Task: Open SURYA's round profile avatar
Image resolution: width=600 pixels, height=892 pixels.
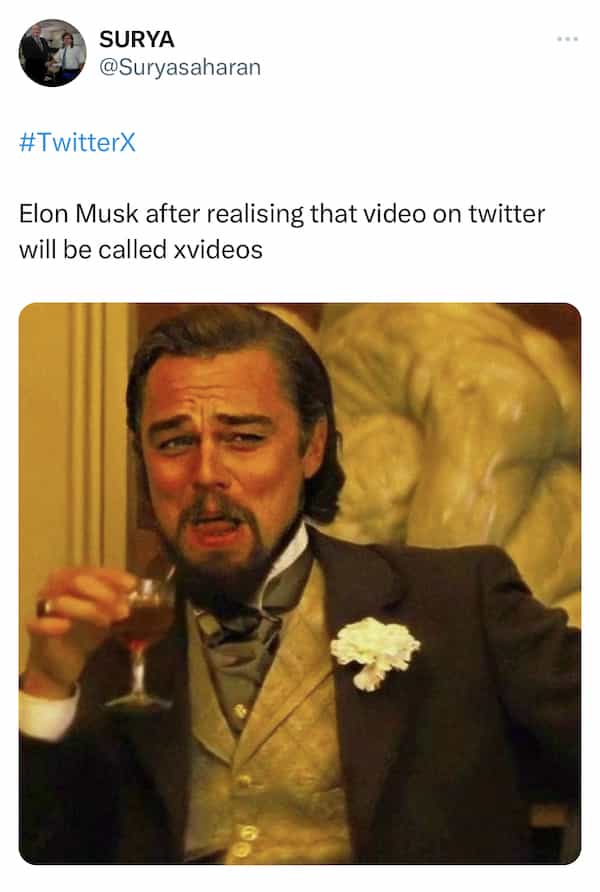Action: [52, 52]
